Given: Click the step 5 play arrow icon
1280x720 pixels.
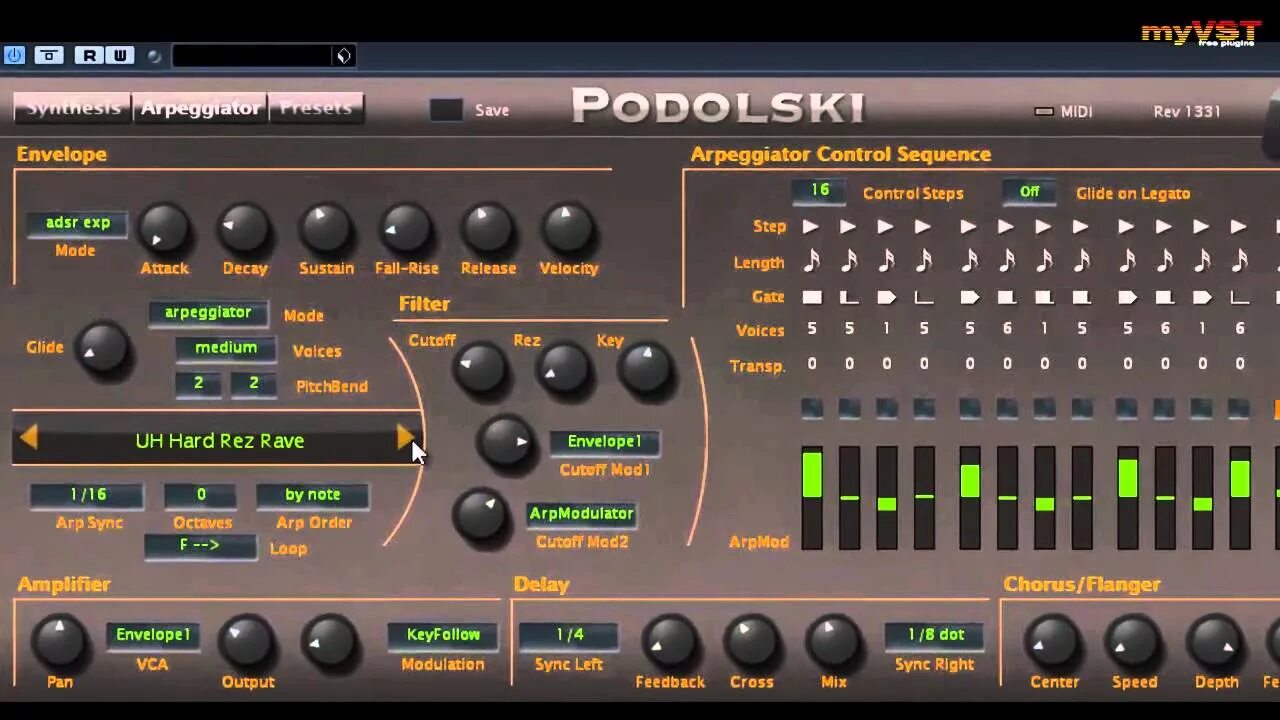Looking at the screenshot, I should pos(969,227).
